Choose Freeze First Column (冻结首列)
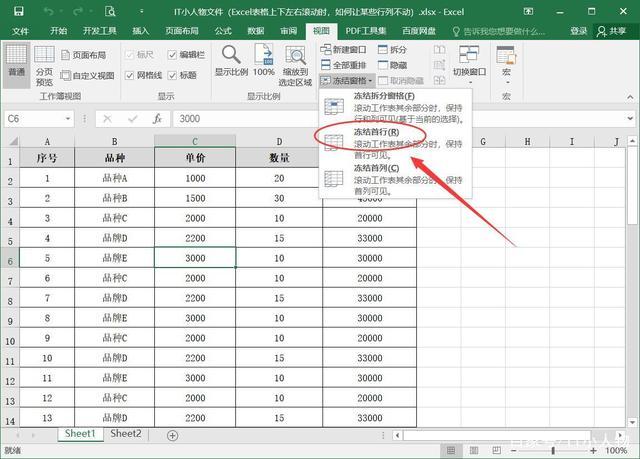The width and height of the screenshot is (640, 459). 395,179
